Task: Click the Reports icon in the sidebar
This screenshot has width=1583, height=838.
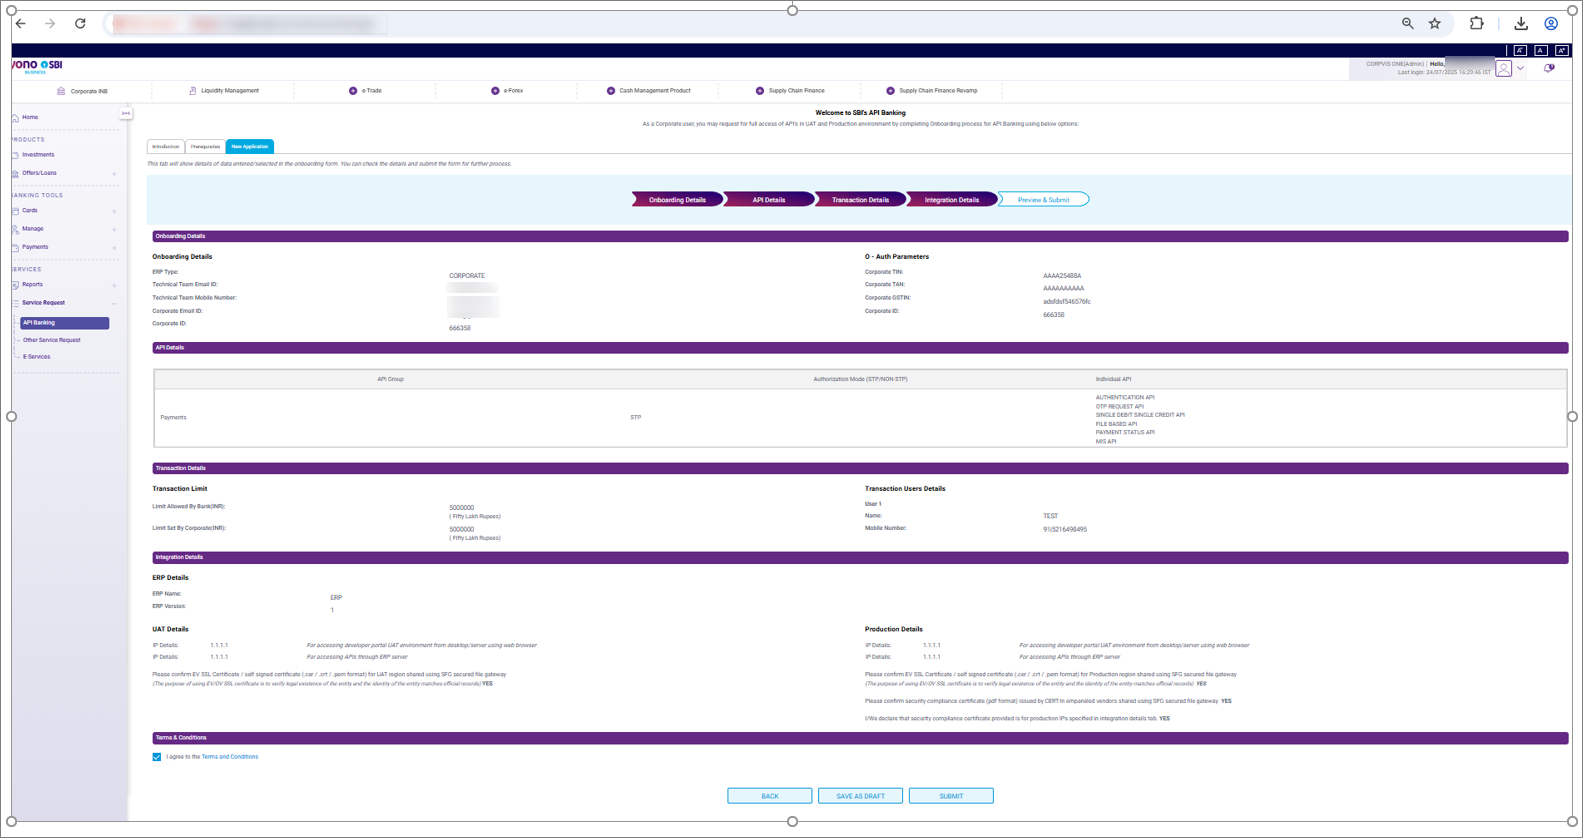Action: (x=15, y=285)
